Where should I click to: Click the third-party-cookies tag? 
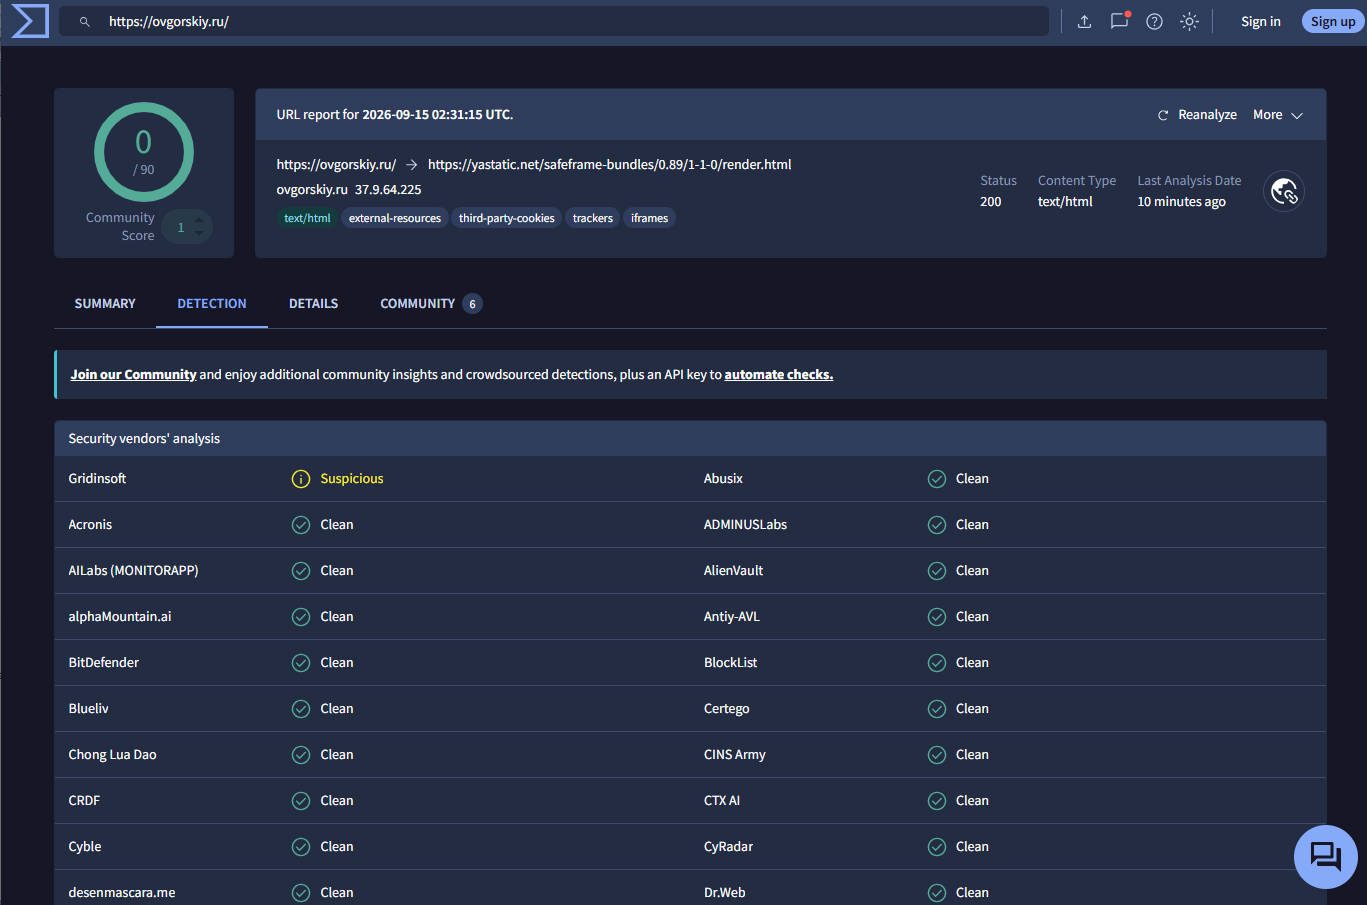coord(507,218)
